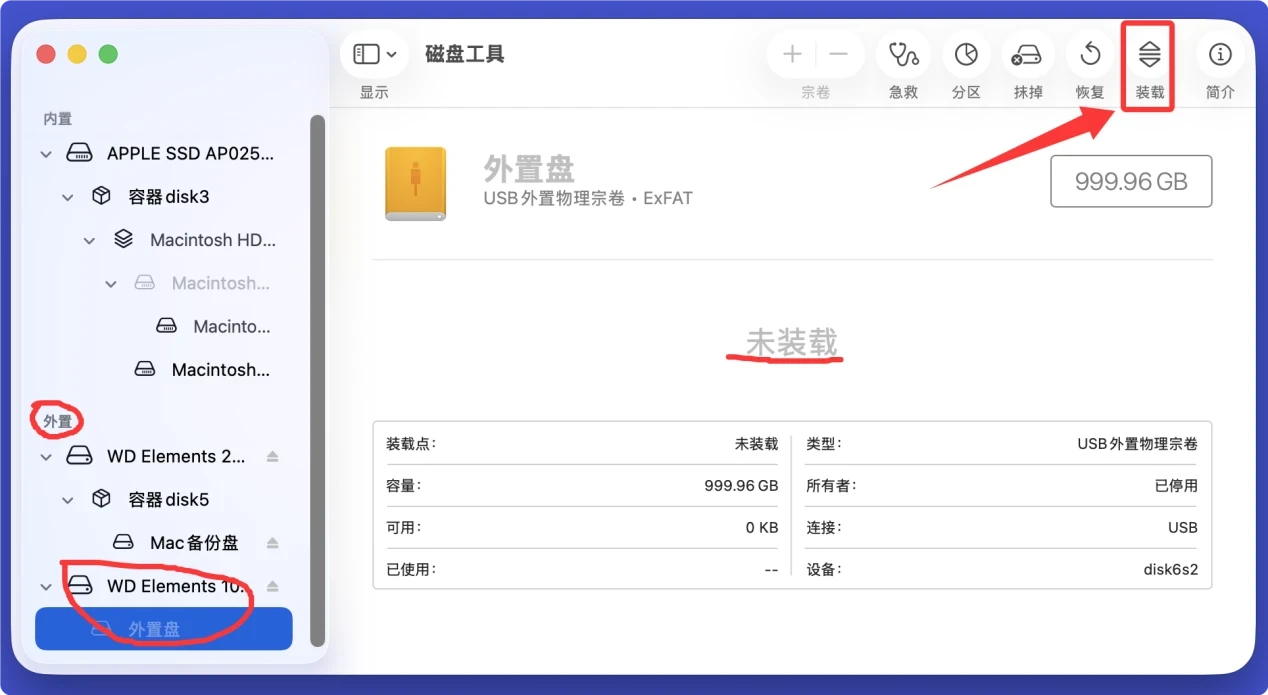
Task: Collapse 容器 disk3 tree row
Action: (x=67, y=197)
